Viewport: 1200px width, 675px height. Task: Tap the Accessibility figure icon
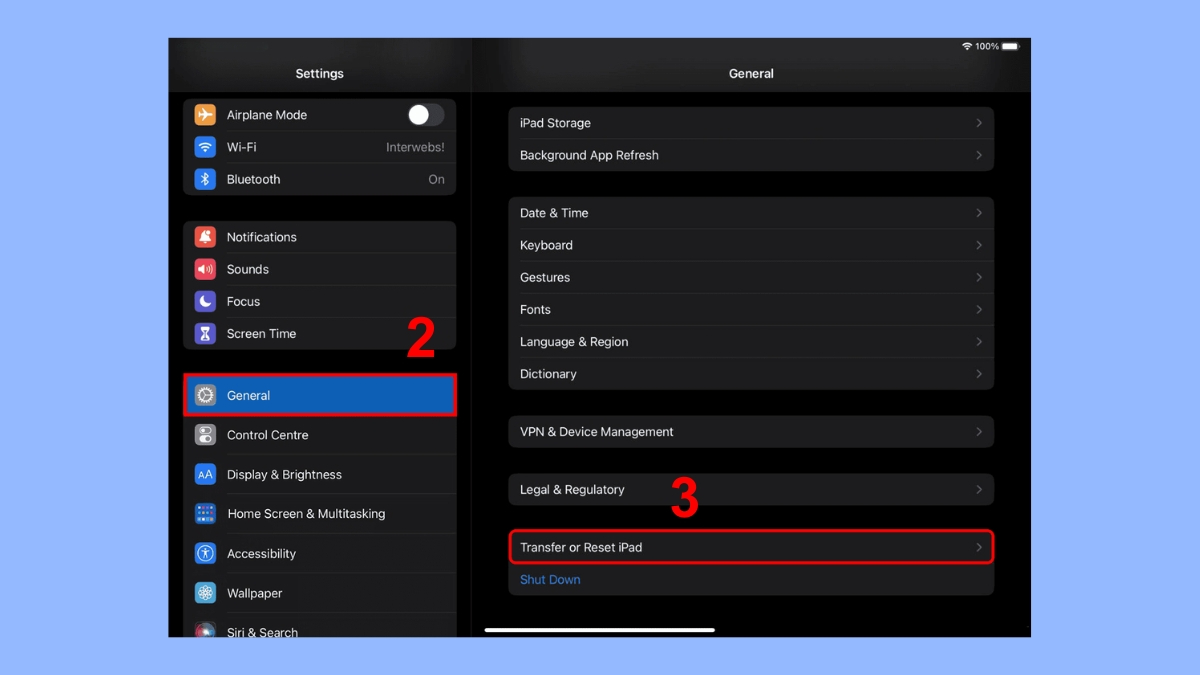[205, 553]
